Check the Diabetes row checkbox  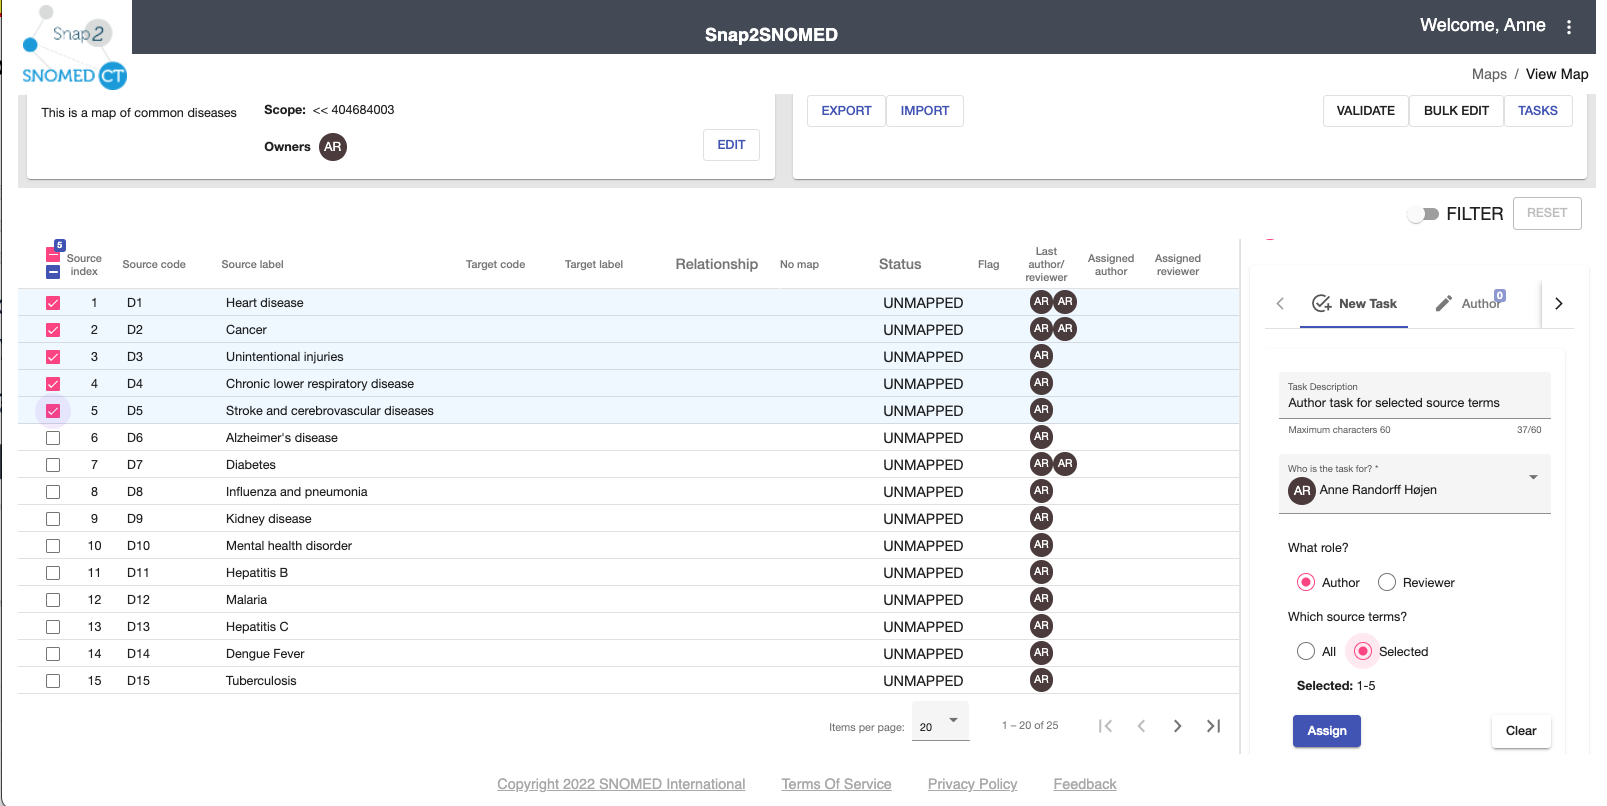(53, 465)
